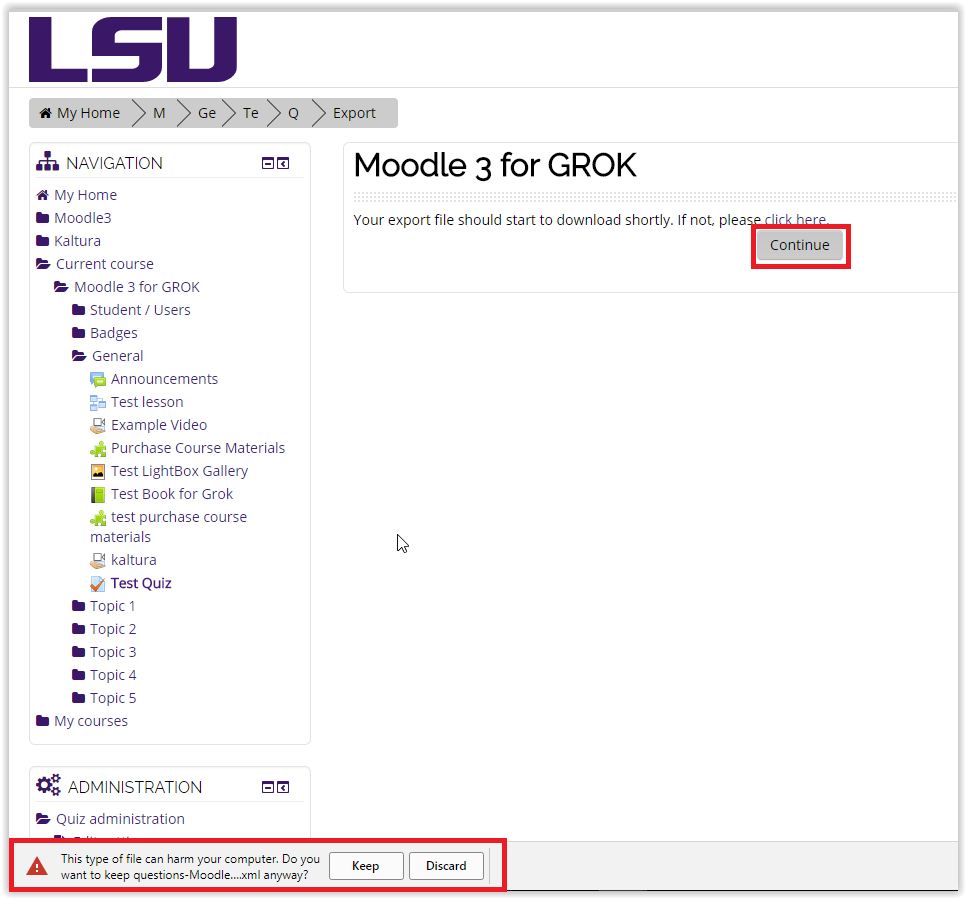Hide the Navigation block
This screenshot has width=966, height=899.
click(x=268, y=163)
